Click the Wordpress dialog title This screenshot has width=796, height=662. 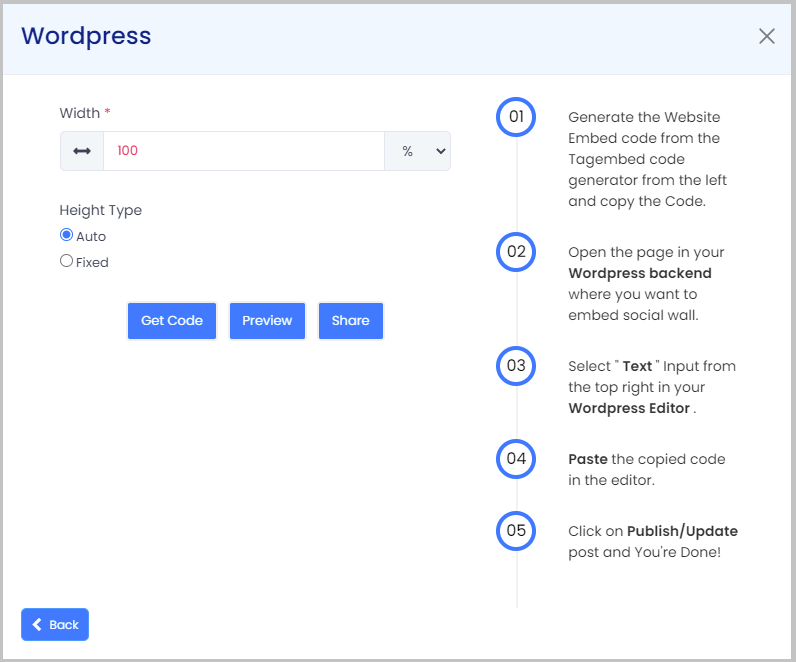coord(86,36)
